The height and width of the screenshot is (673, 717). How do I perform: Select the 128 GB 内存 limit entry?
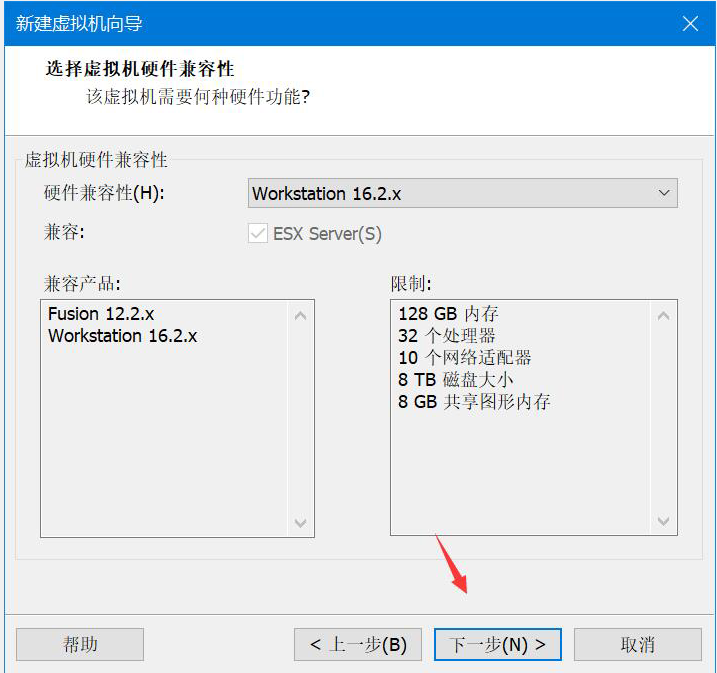pyautogui.click(x=448, y=314)
